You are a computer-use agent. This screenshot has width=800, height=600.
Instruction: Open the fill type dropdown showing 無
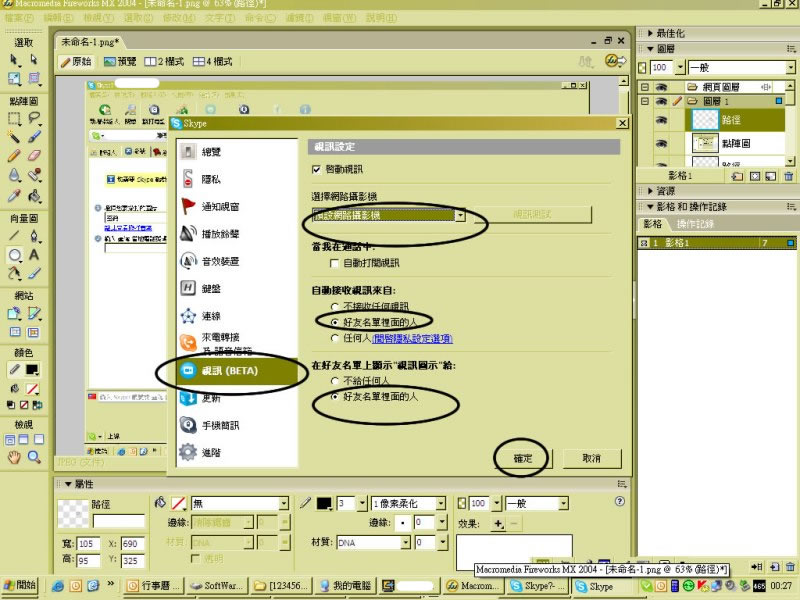click(x=284, y=504)
